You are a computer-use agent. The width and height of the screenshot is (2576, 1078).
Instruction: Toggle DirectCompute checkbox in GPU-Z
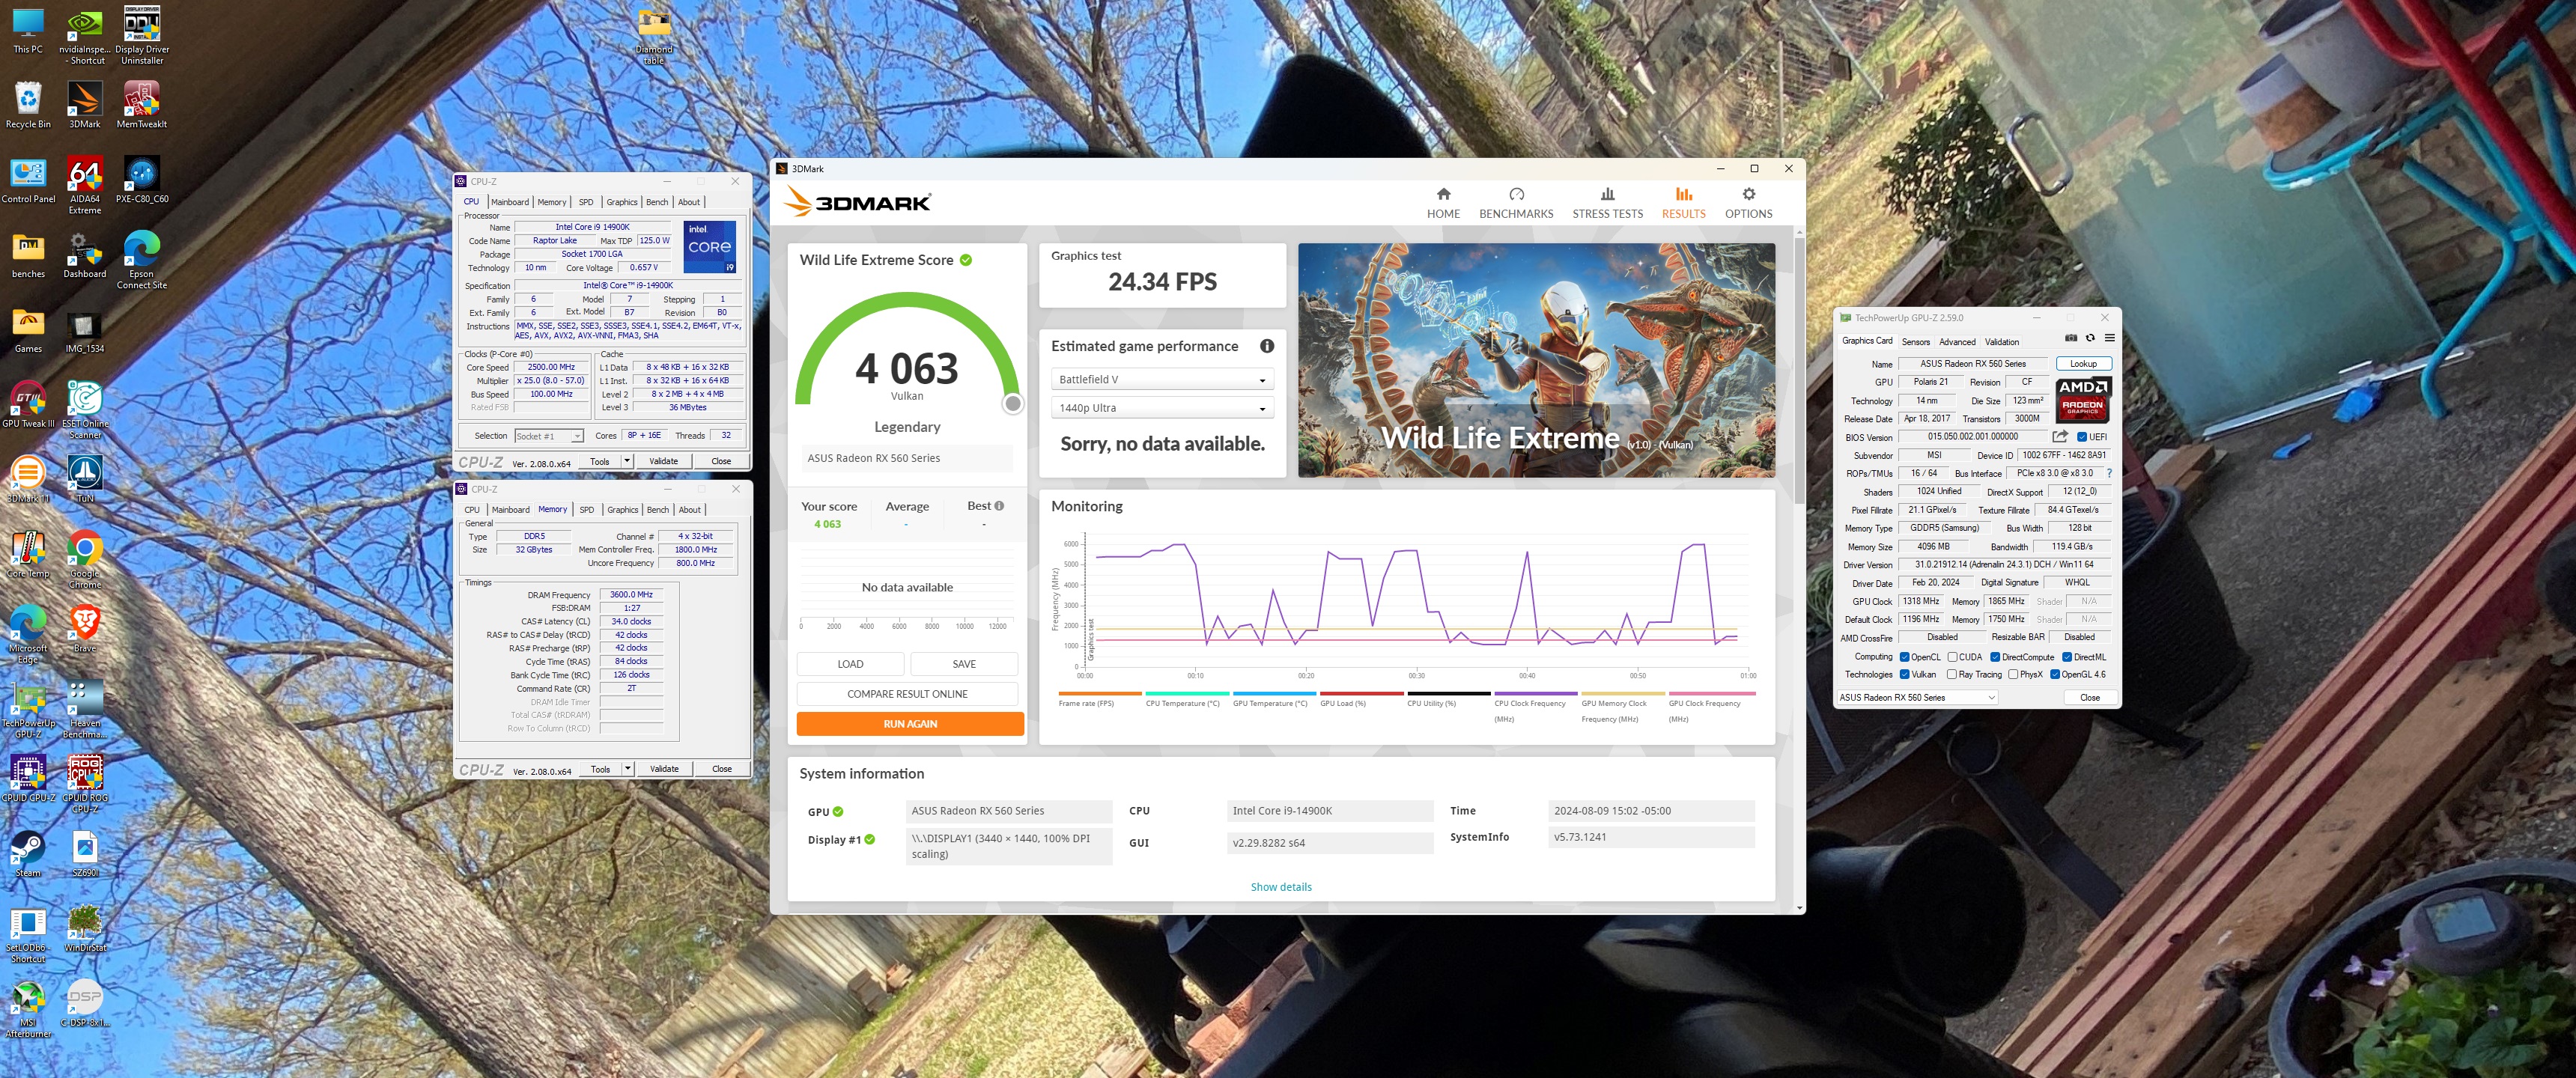tap(1995, 657)
